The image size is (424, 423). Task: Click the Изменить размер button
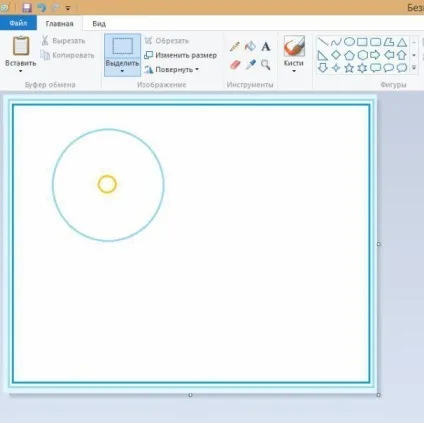point(180,55)
